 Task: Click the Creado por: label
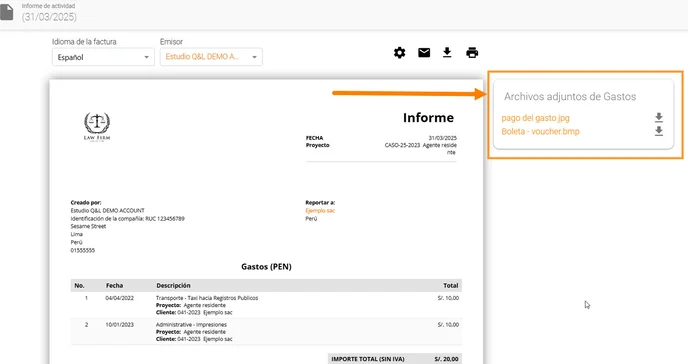click(x=86, y=203)
